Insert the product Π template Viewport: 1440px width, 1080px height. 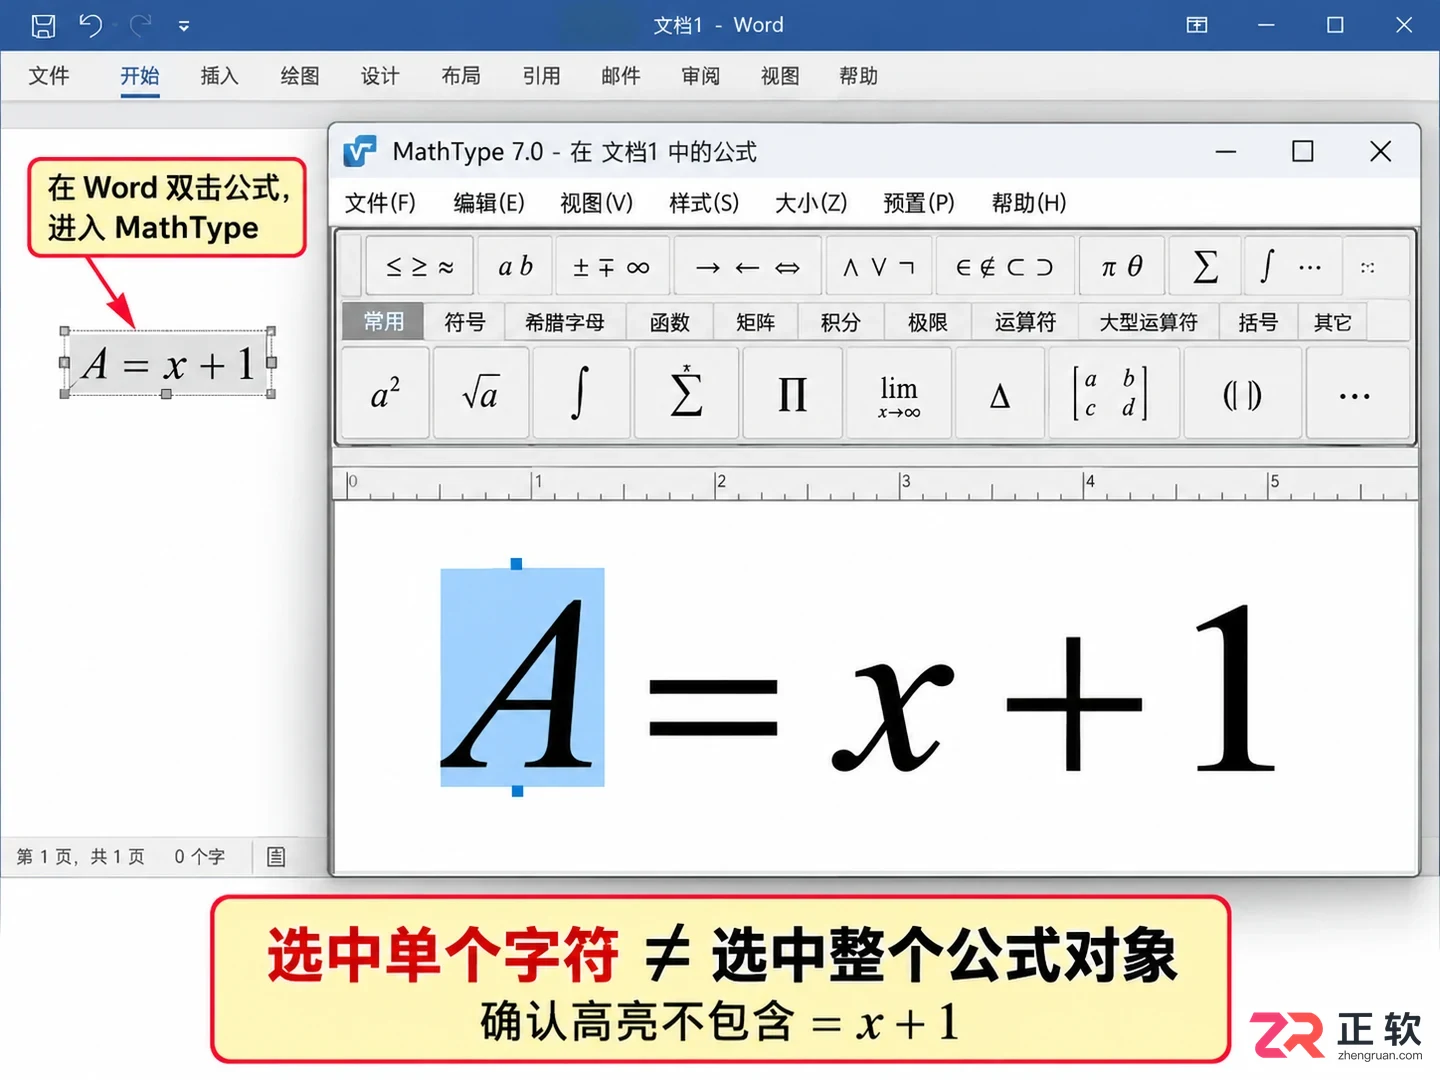[x=793, y=393]
